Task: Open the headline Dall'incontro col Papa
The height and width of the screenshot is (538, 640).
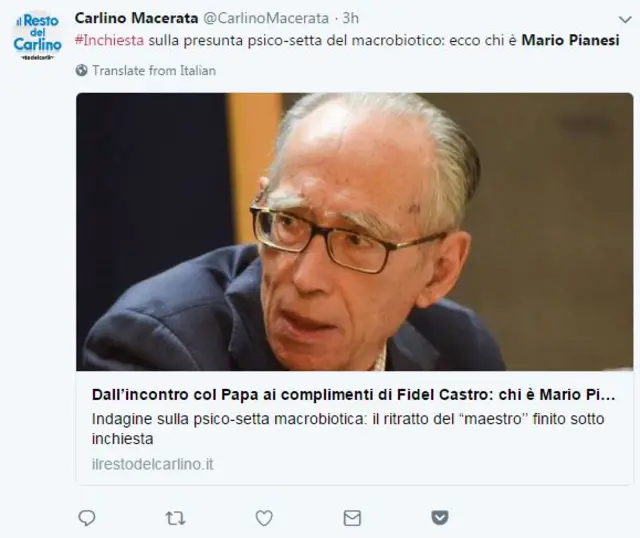Action: pyautogui.click(x=353, y=395)
